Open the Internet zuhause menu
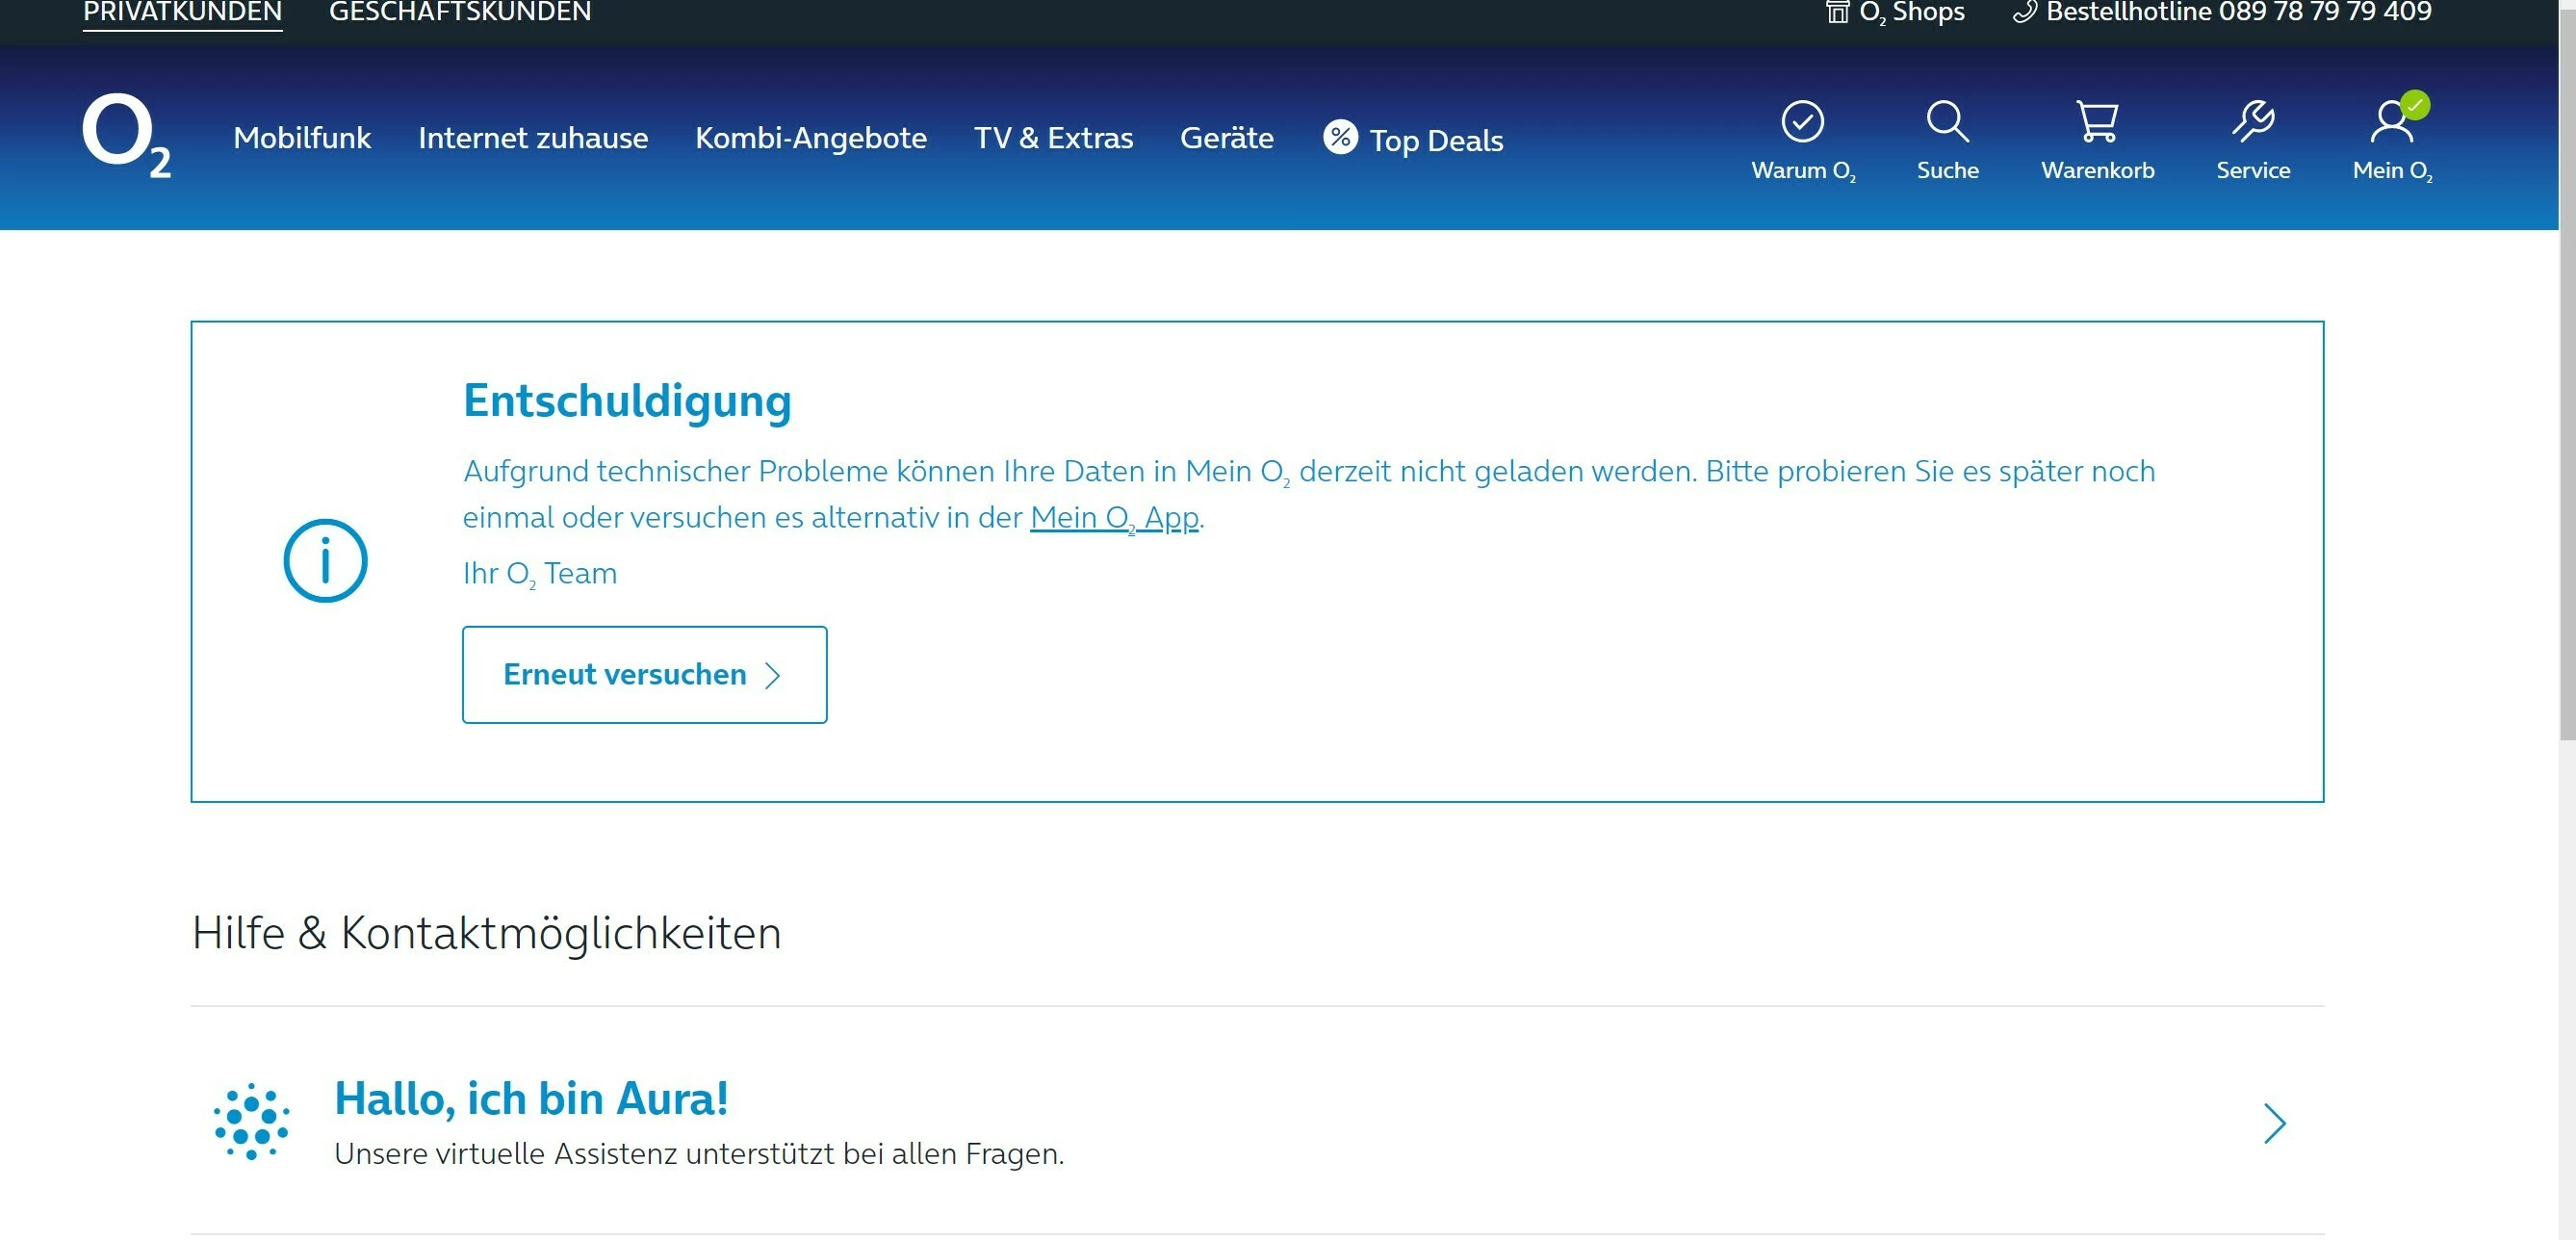Screen dimensions: 2576x1240 point(533,138)
